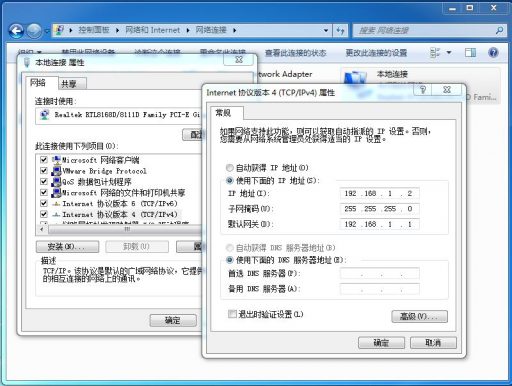Select 使用下面的 DNS 服务器地址 radio button
Viewport: 512px width, 386px height.
pos(229,260)
